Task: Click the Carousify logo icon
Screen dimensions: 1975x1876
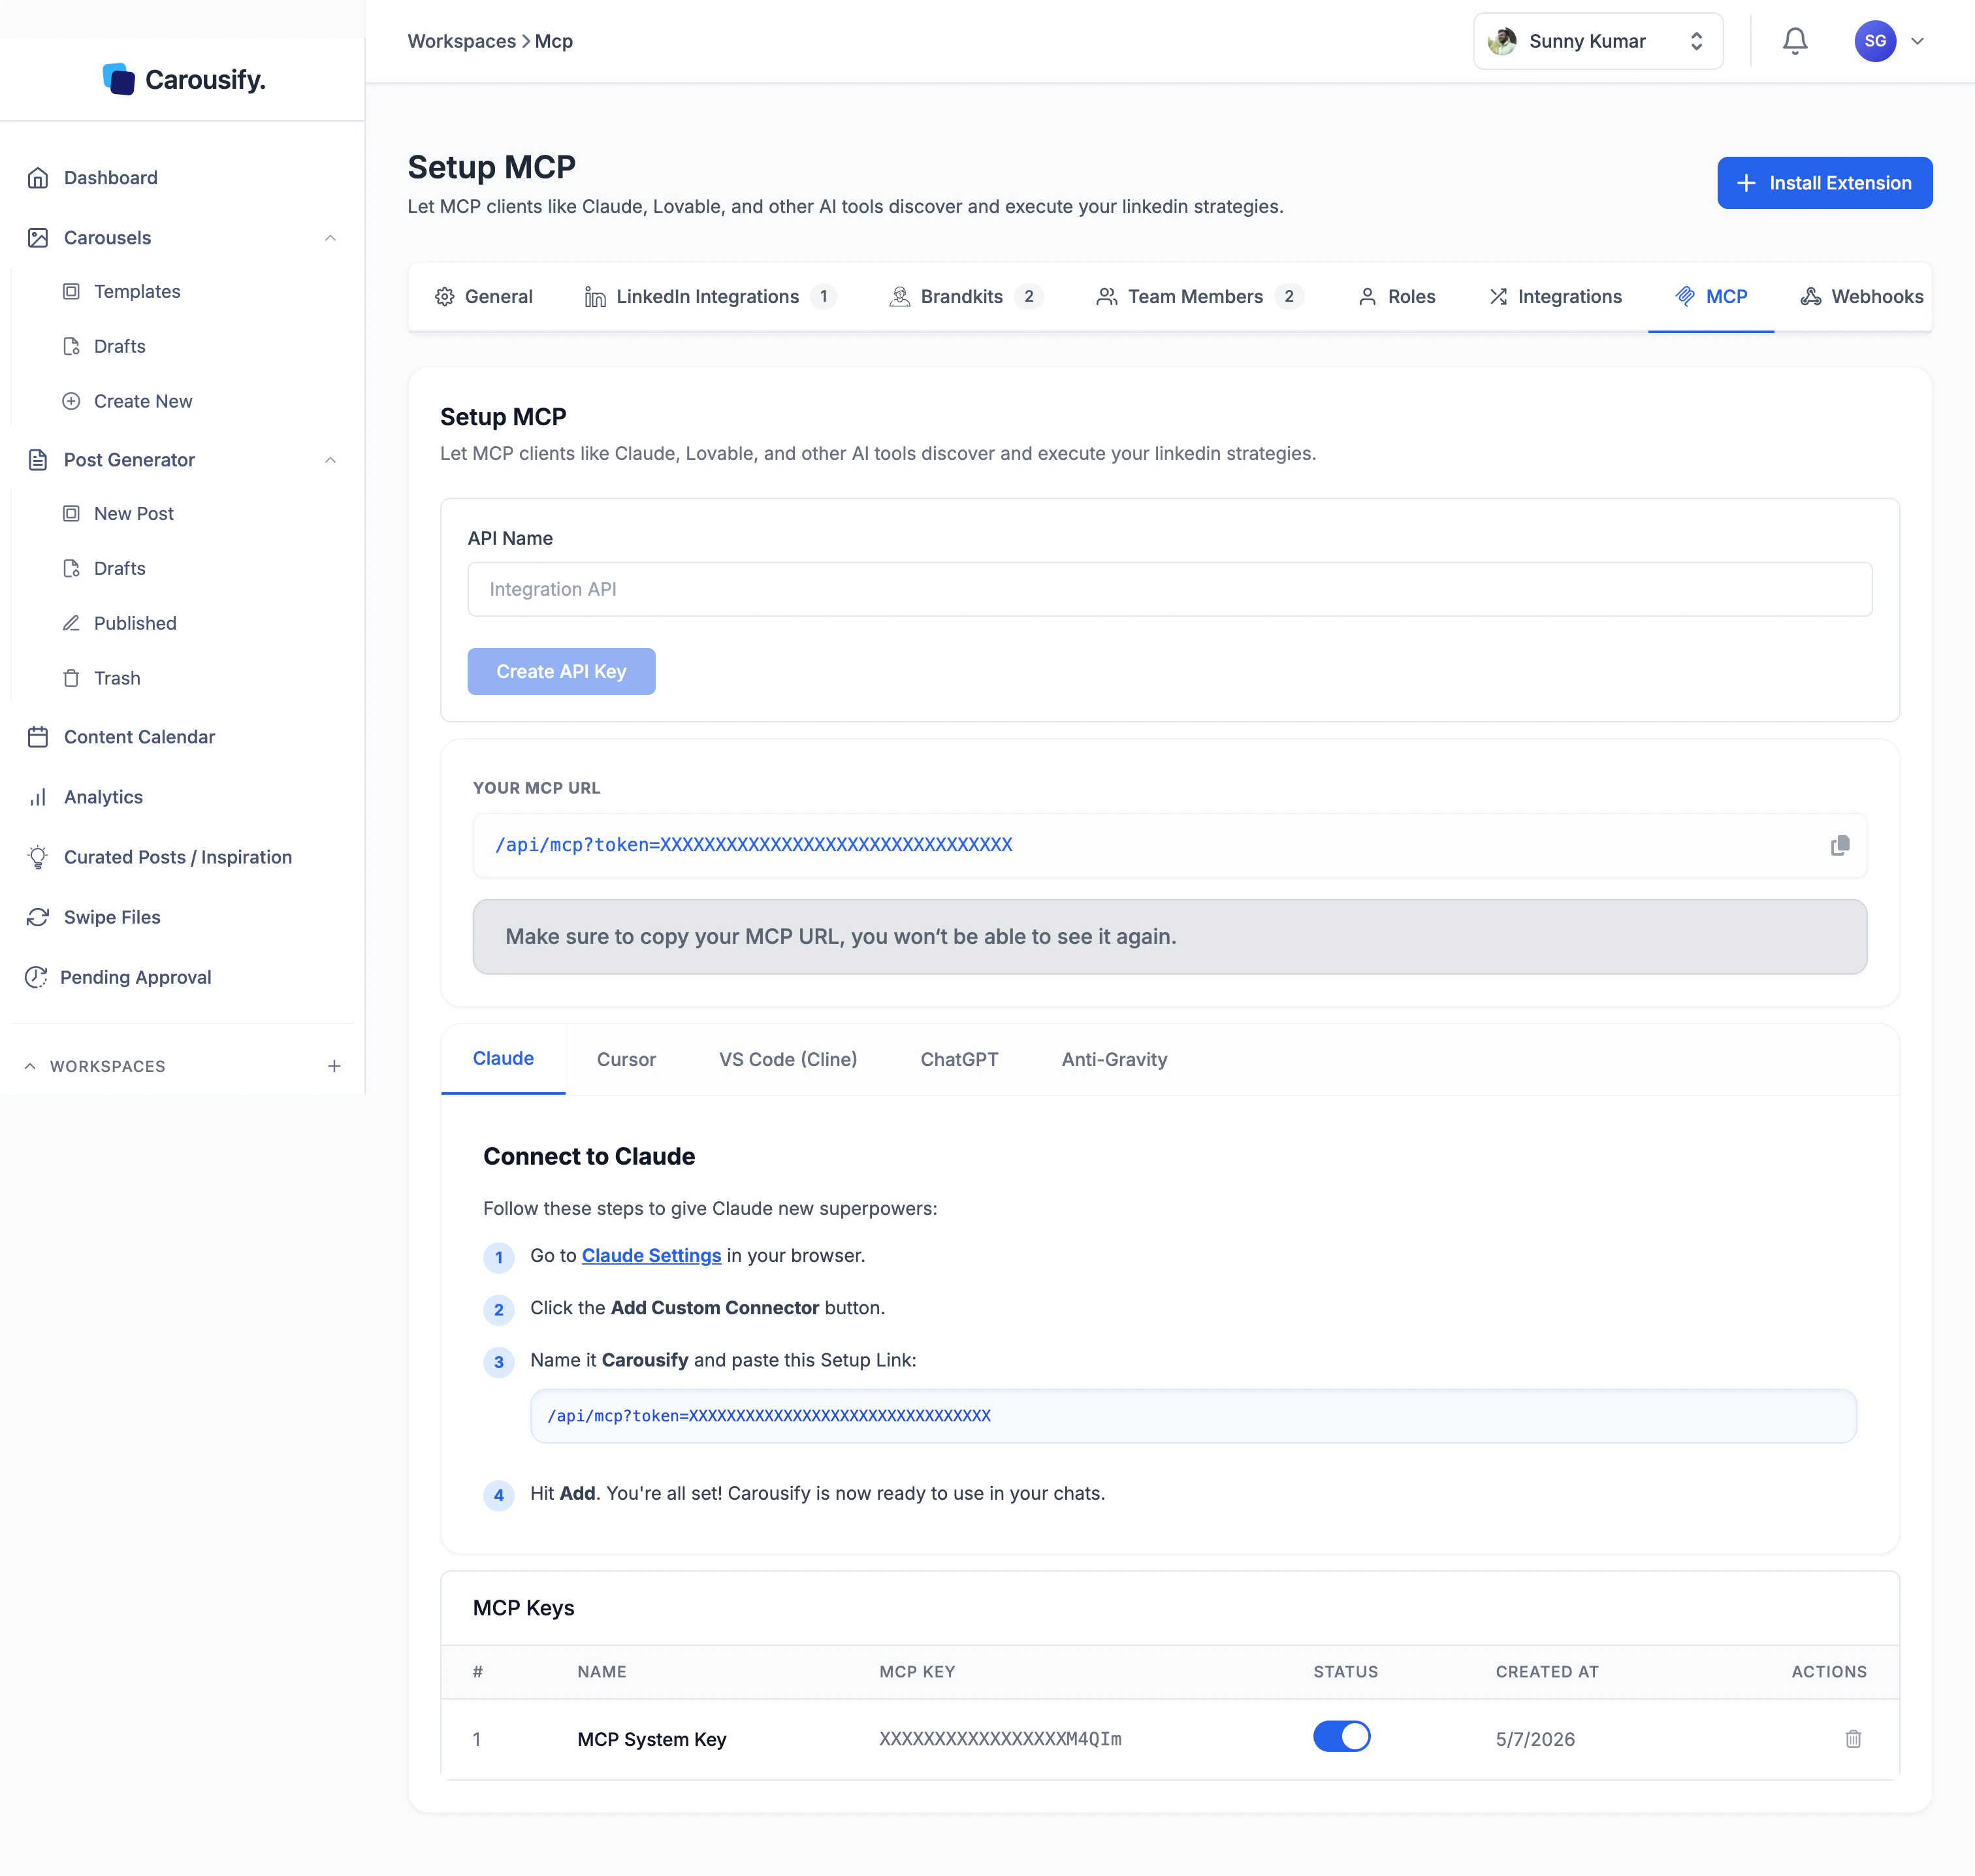Action: click(x=119, y=79)
